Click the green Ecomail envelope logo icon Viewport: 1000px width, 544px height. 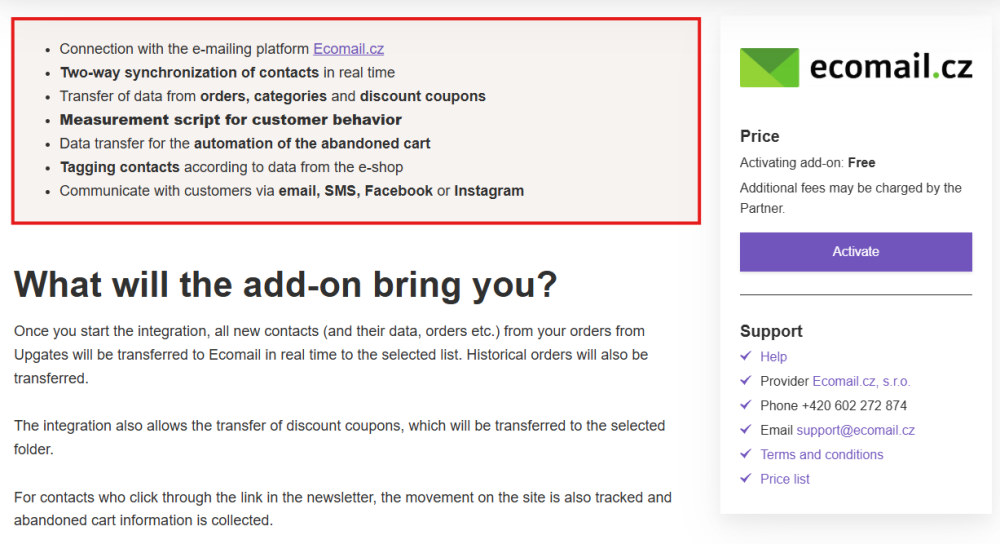769,67
